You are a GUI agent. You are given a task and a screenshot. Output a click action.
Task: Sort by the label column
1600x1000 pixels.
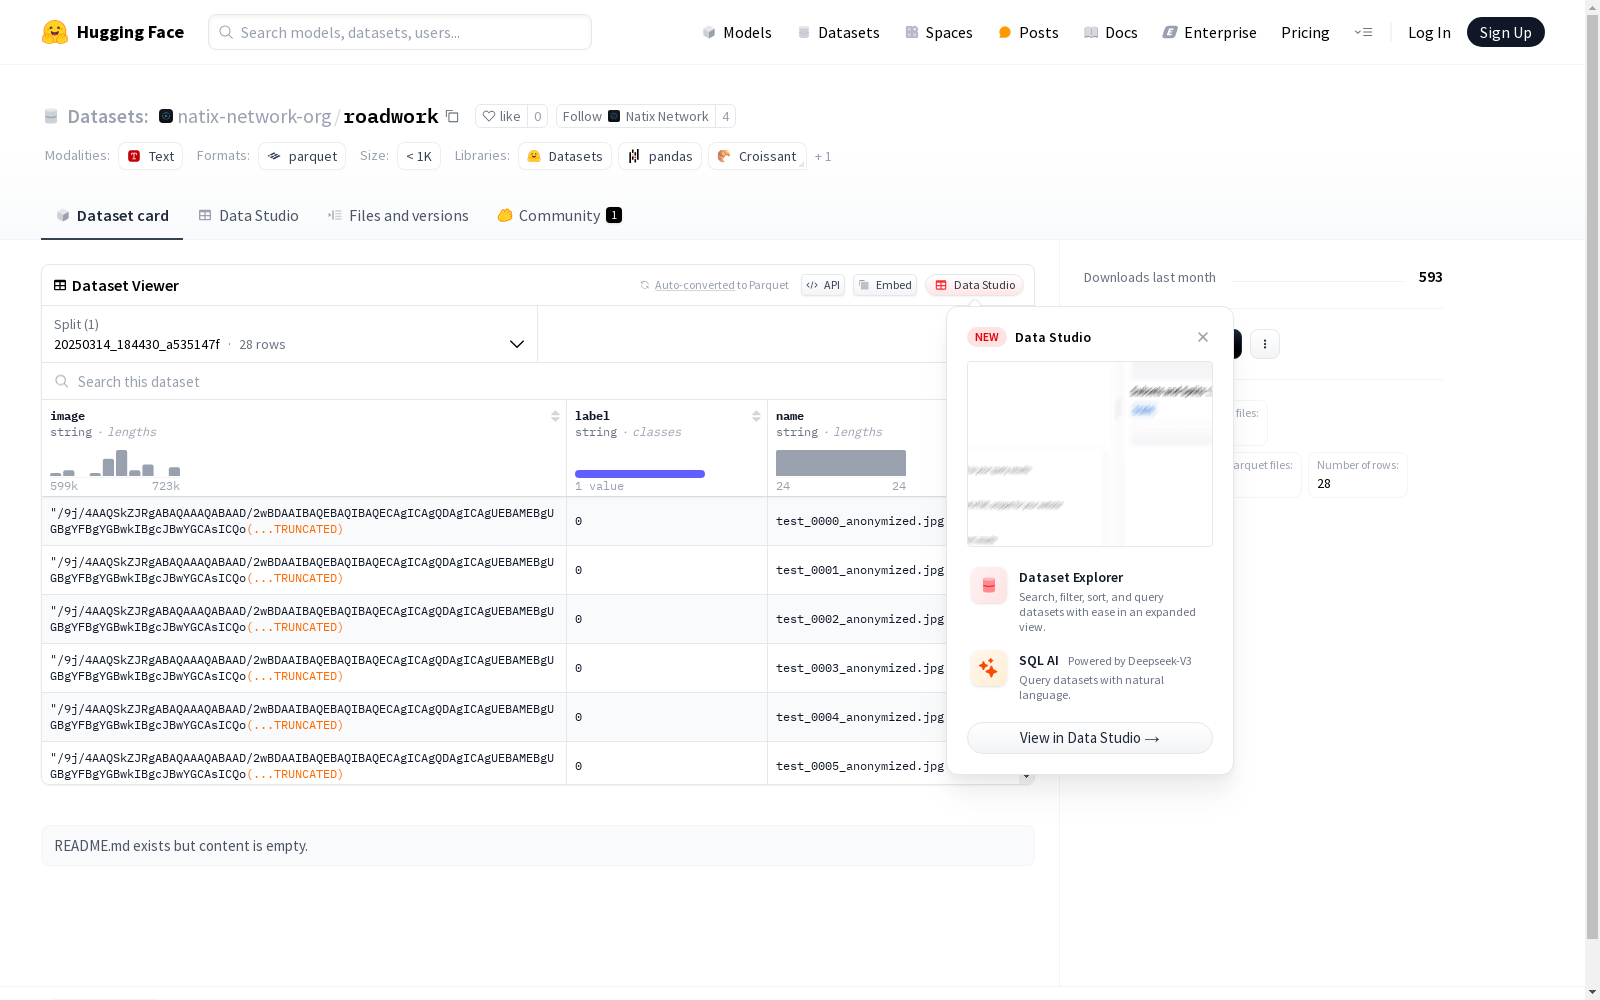tap(756, 416)
